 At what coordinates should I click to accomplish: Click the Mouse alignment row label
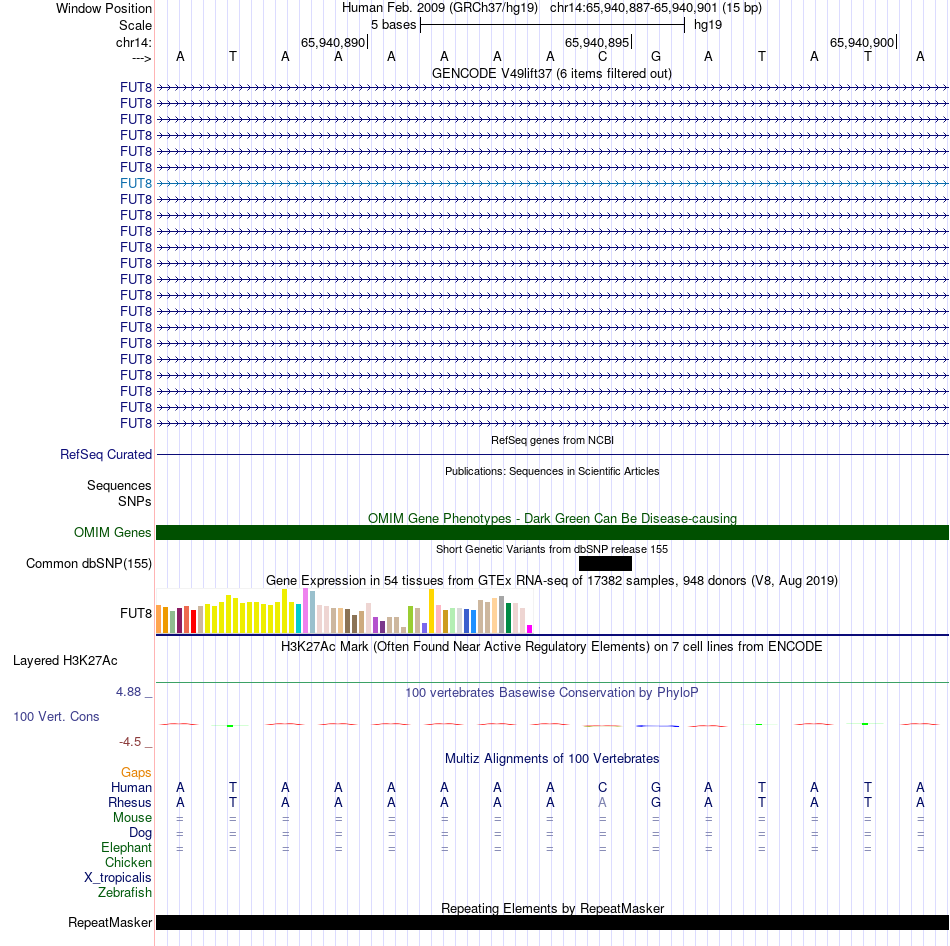(x=132, y=818)
